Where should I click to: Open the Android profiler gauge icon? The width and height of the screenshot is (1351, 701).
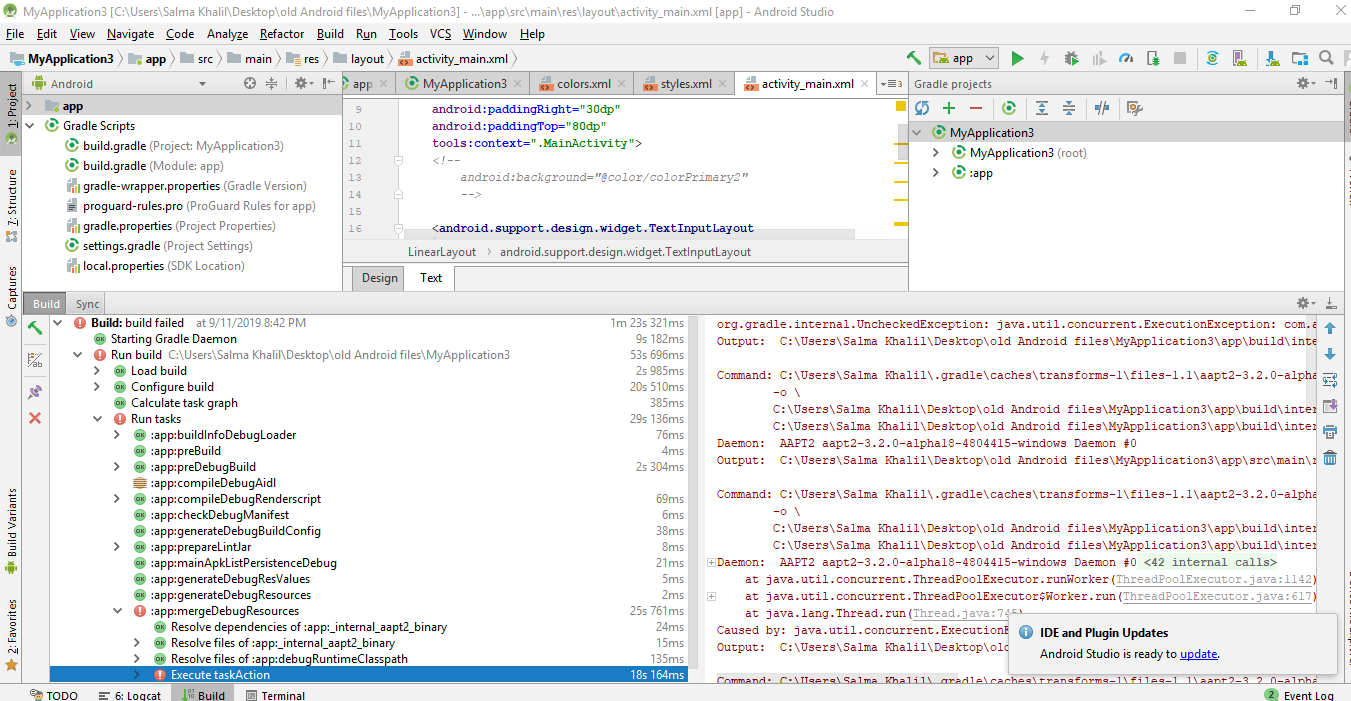pyautogui.click(x=1126, y=59)
